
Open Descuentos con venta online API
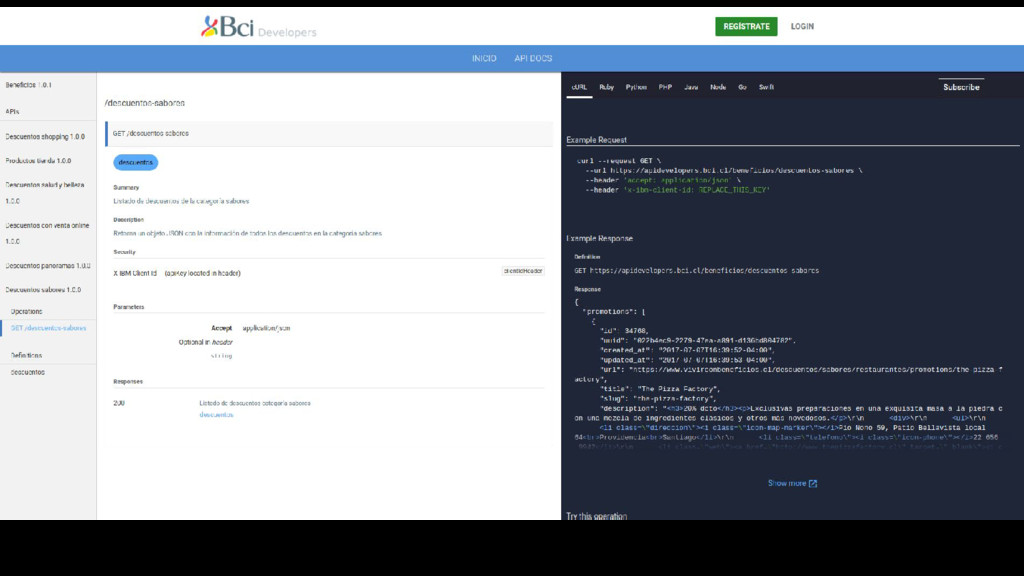pyautogui.click(x=47, y=233)
